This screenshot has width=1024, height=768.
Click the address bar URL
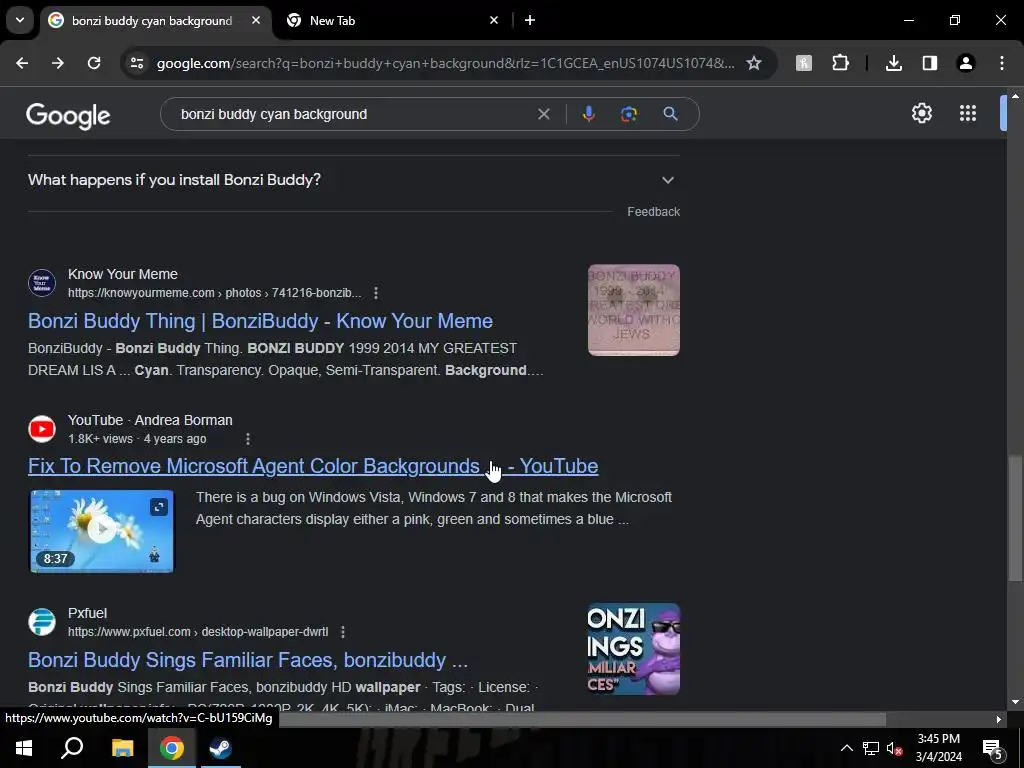pos(445,63)
